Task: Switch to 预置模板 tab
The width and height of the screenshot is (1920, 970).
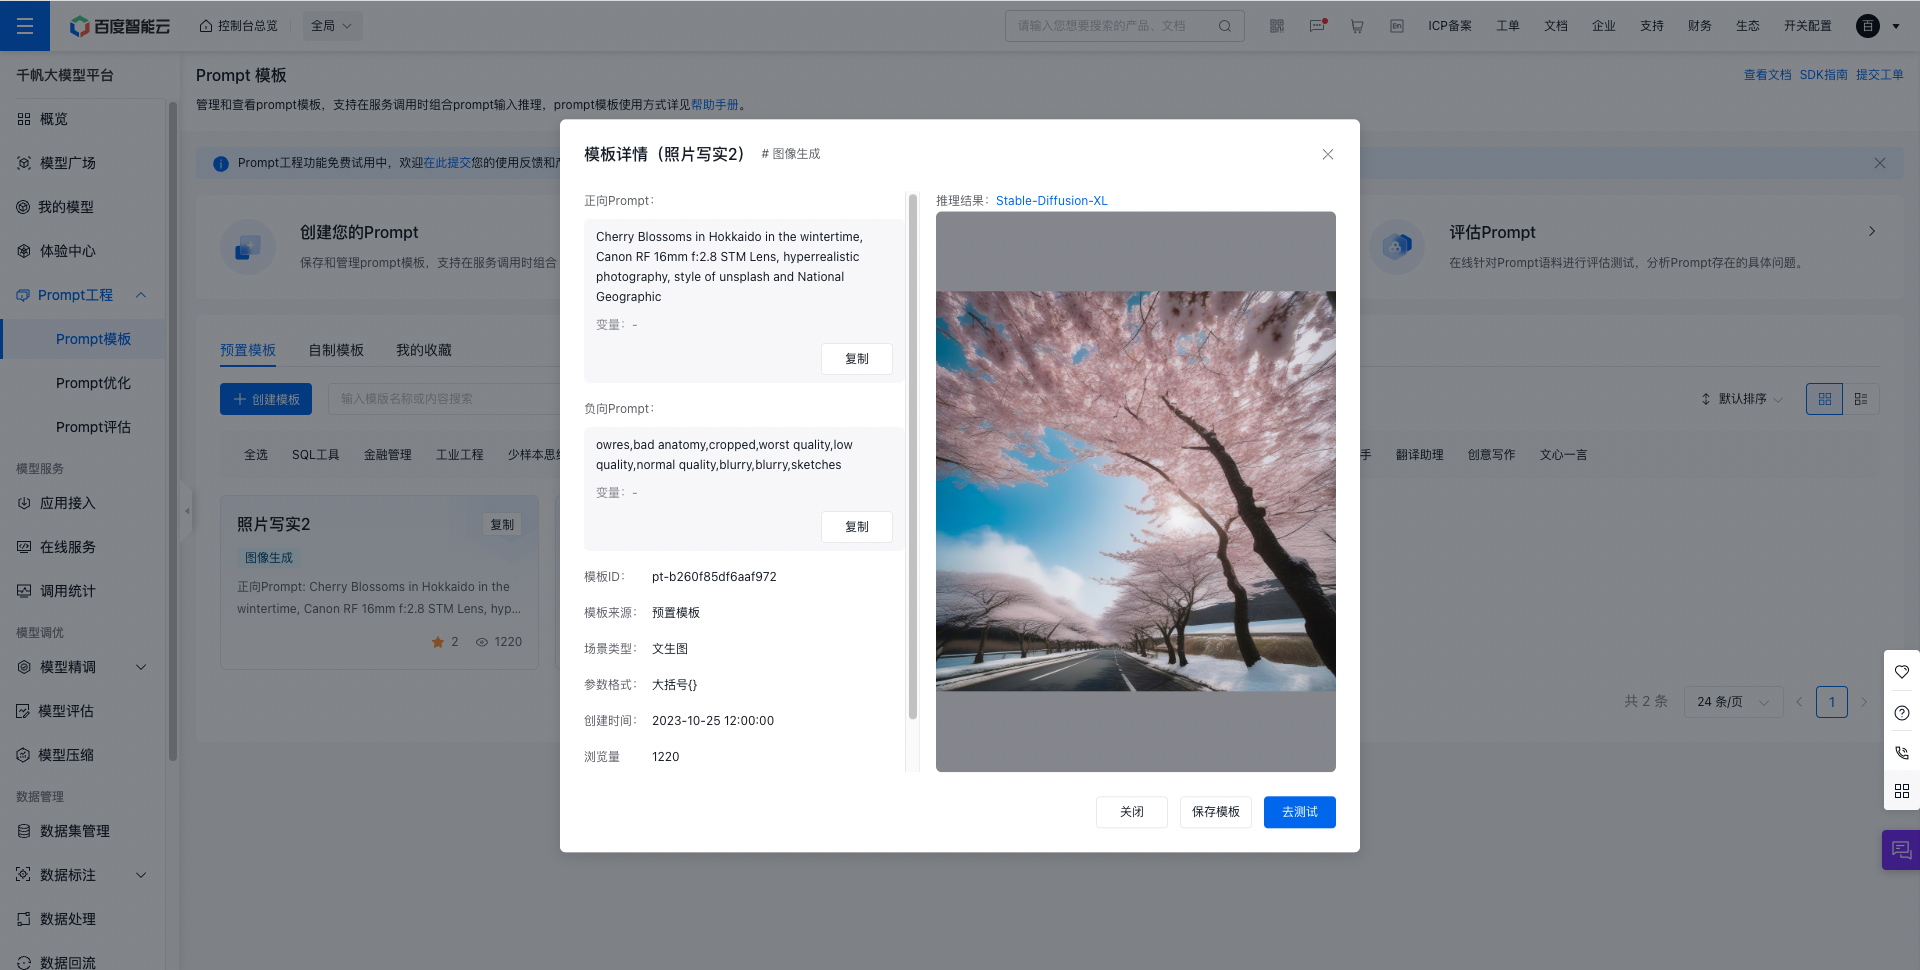Action: 248,350
